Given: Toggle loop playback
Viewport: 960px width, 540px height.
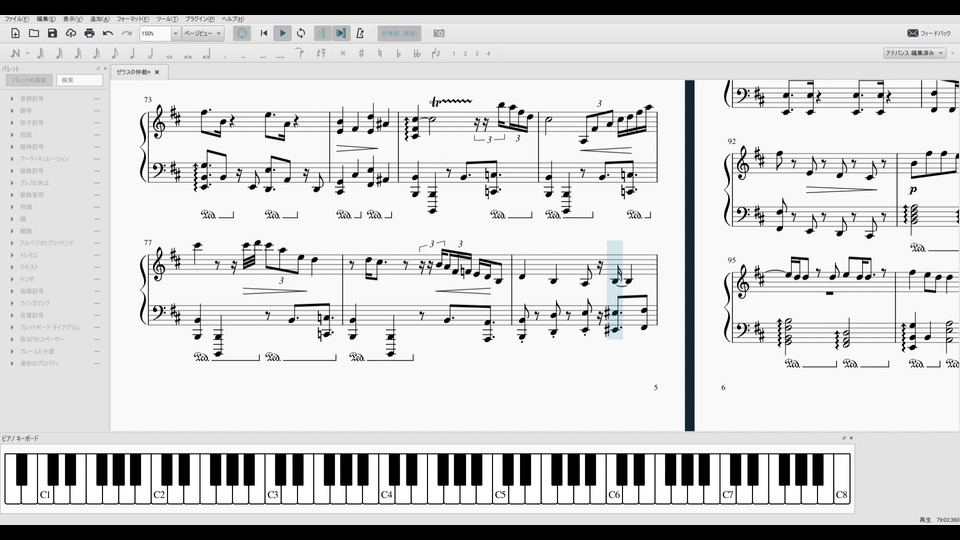Looking at the screenshot, I should [x=301, y=33].
